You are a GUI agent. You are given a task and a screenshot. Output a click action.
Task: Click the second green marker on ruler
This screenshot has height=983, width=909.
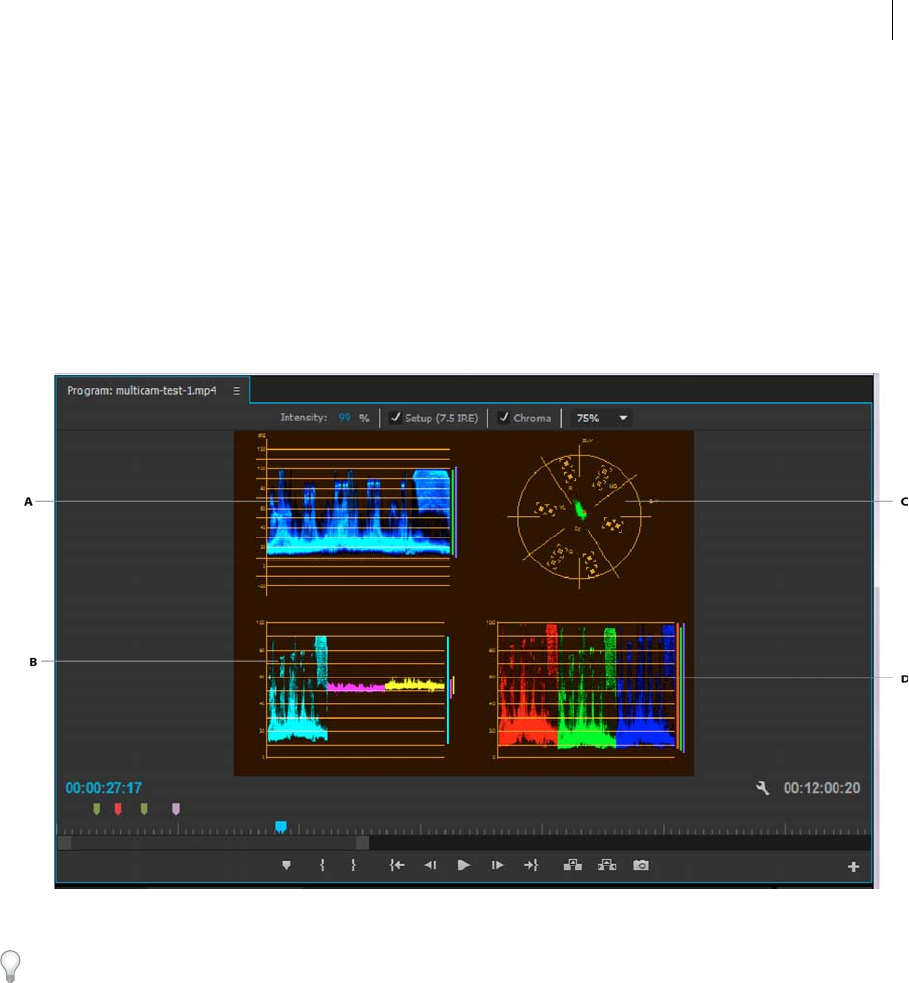[144, 809]
